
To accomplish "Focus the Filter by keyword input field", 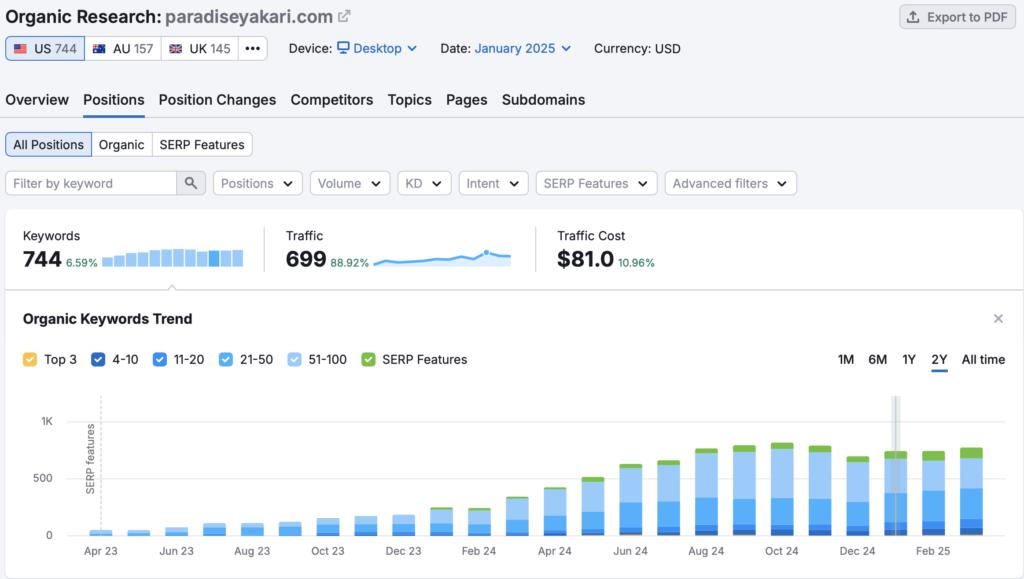I will (91, 183).
